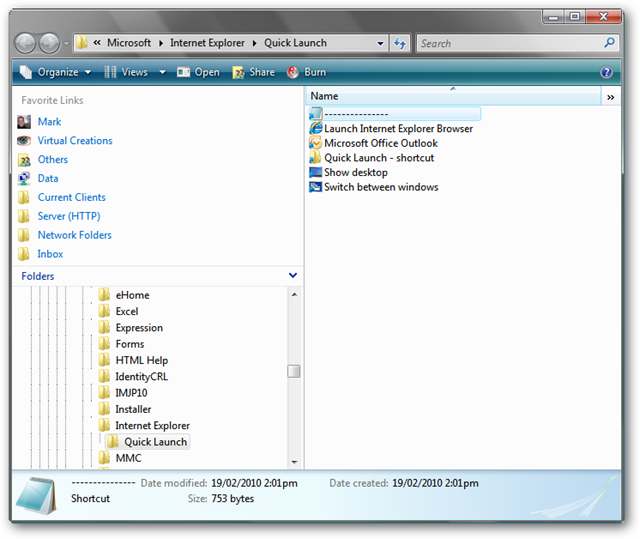
Task: Select Microsoft Office Outlook shortcut
Action: [x=381, y=143]
